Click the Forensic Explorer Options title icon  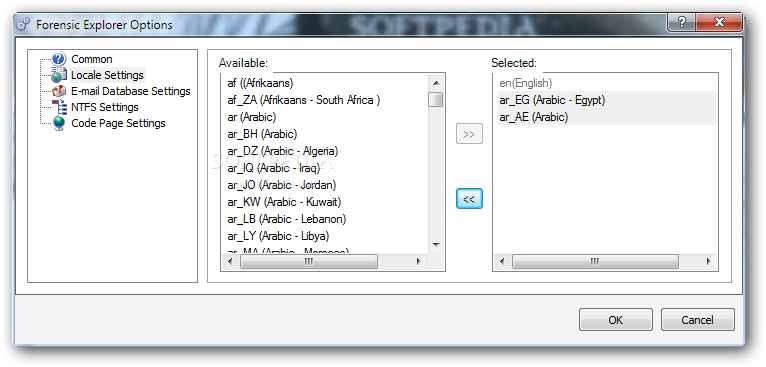pos(23,25)
